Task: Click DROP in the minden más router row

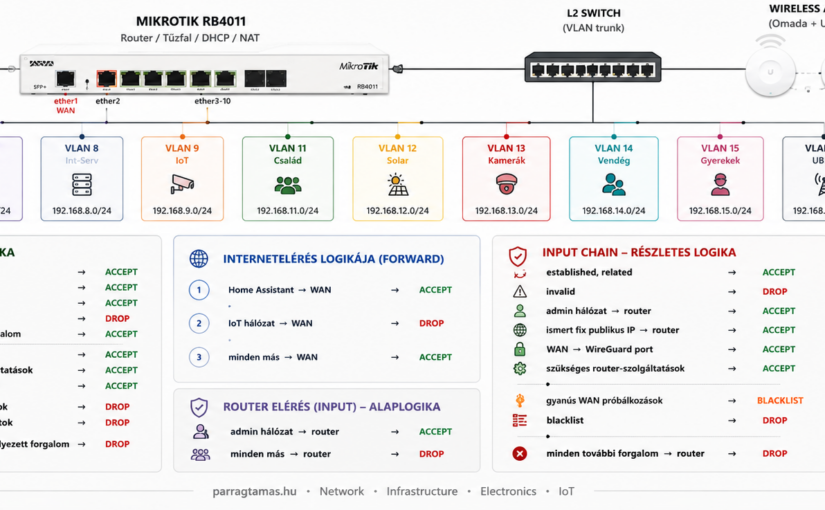Action: pos(431,454)
